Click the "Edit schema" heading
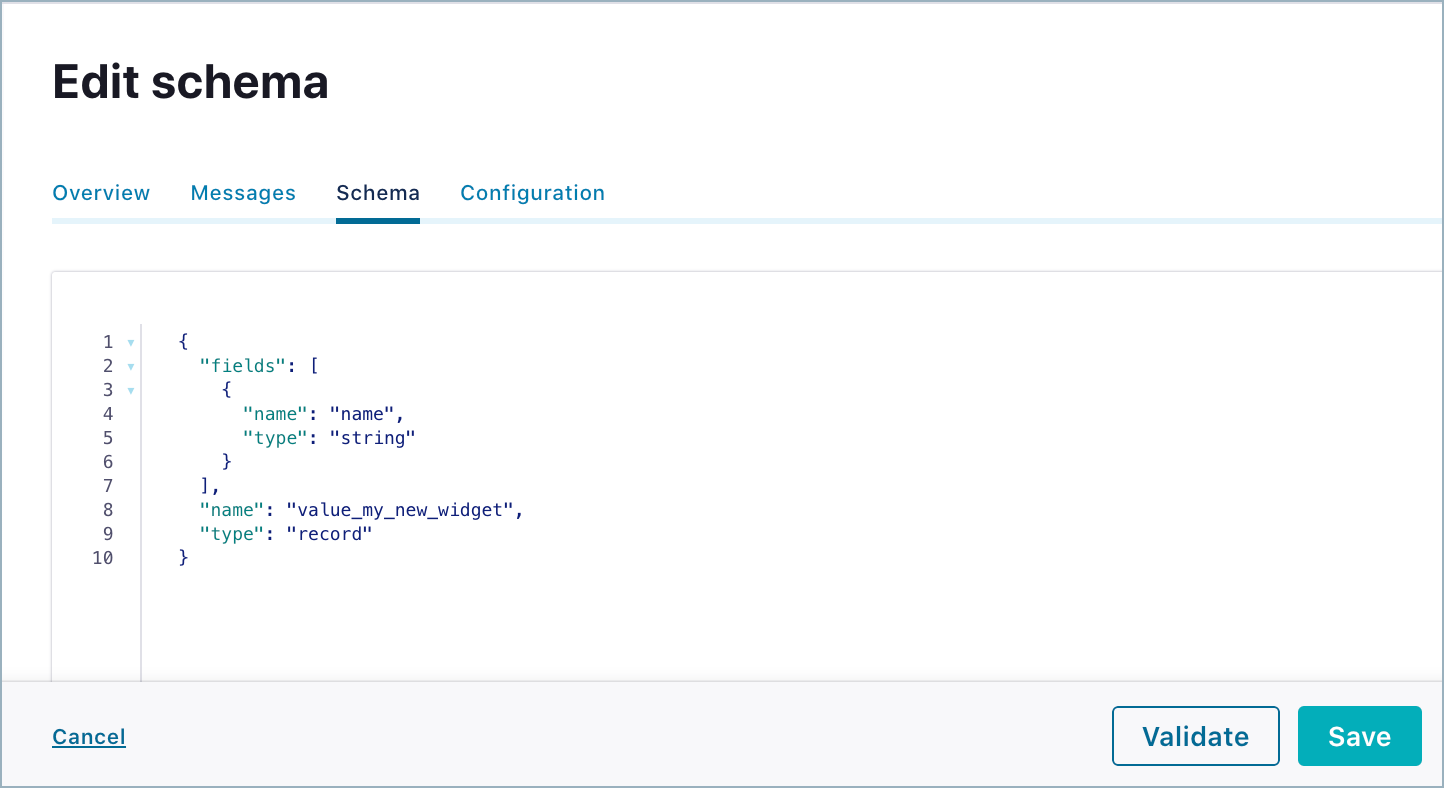This screenshot has width=1444, height=788. [190, 82]
